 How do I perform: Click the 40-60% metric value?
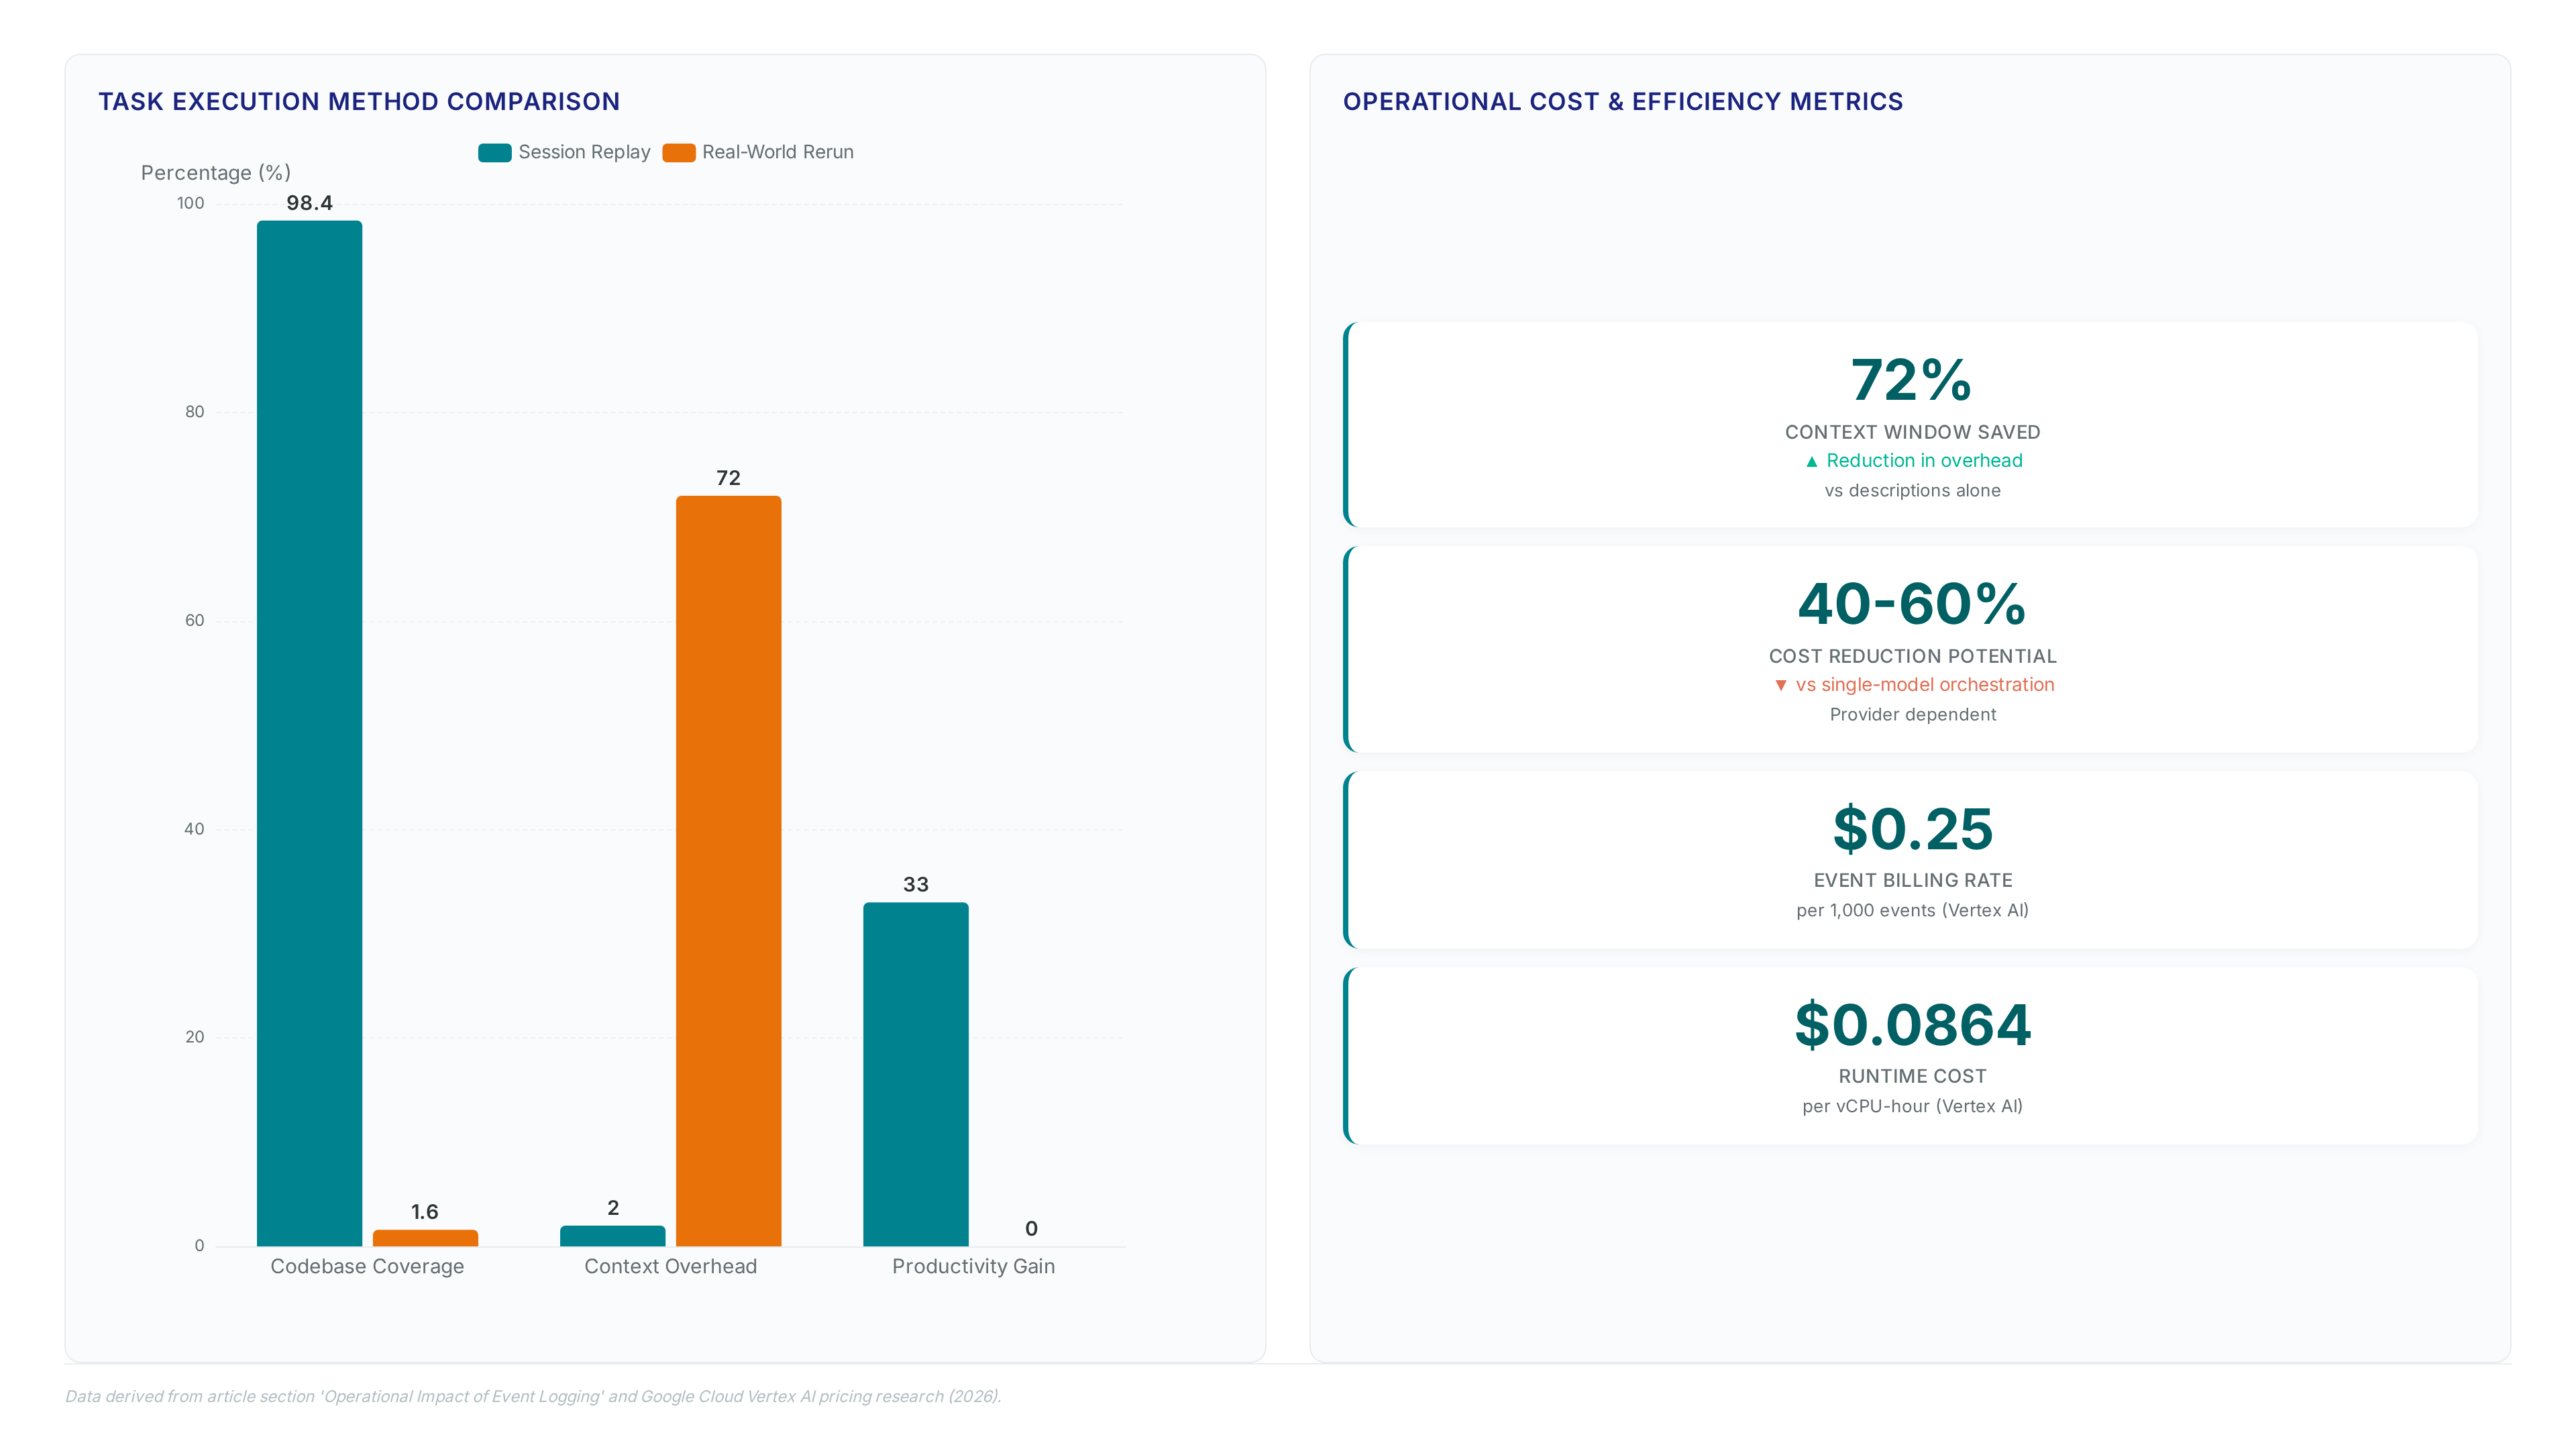click(1911, 604)
